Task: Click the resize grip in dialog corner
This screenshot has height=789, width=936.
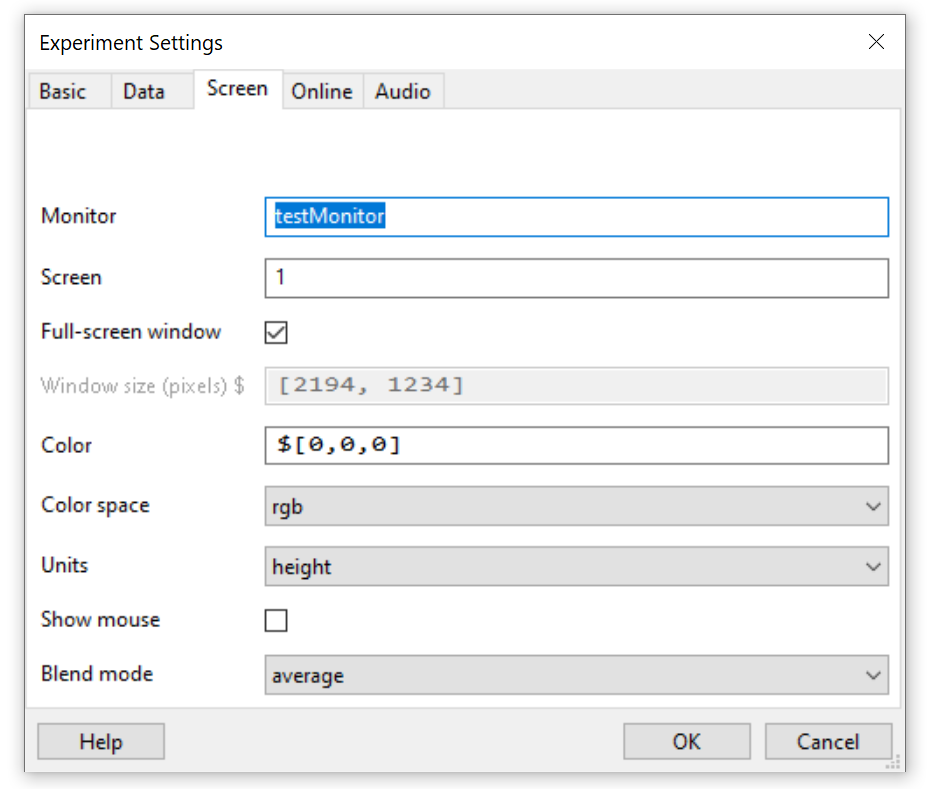Action: click(892, 762)
